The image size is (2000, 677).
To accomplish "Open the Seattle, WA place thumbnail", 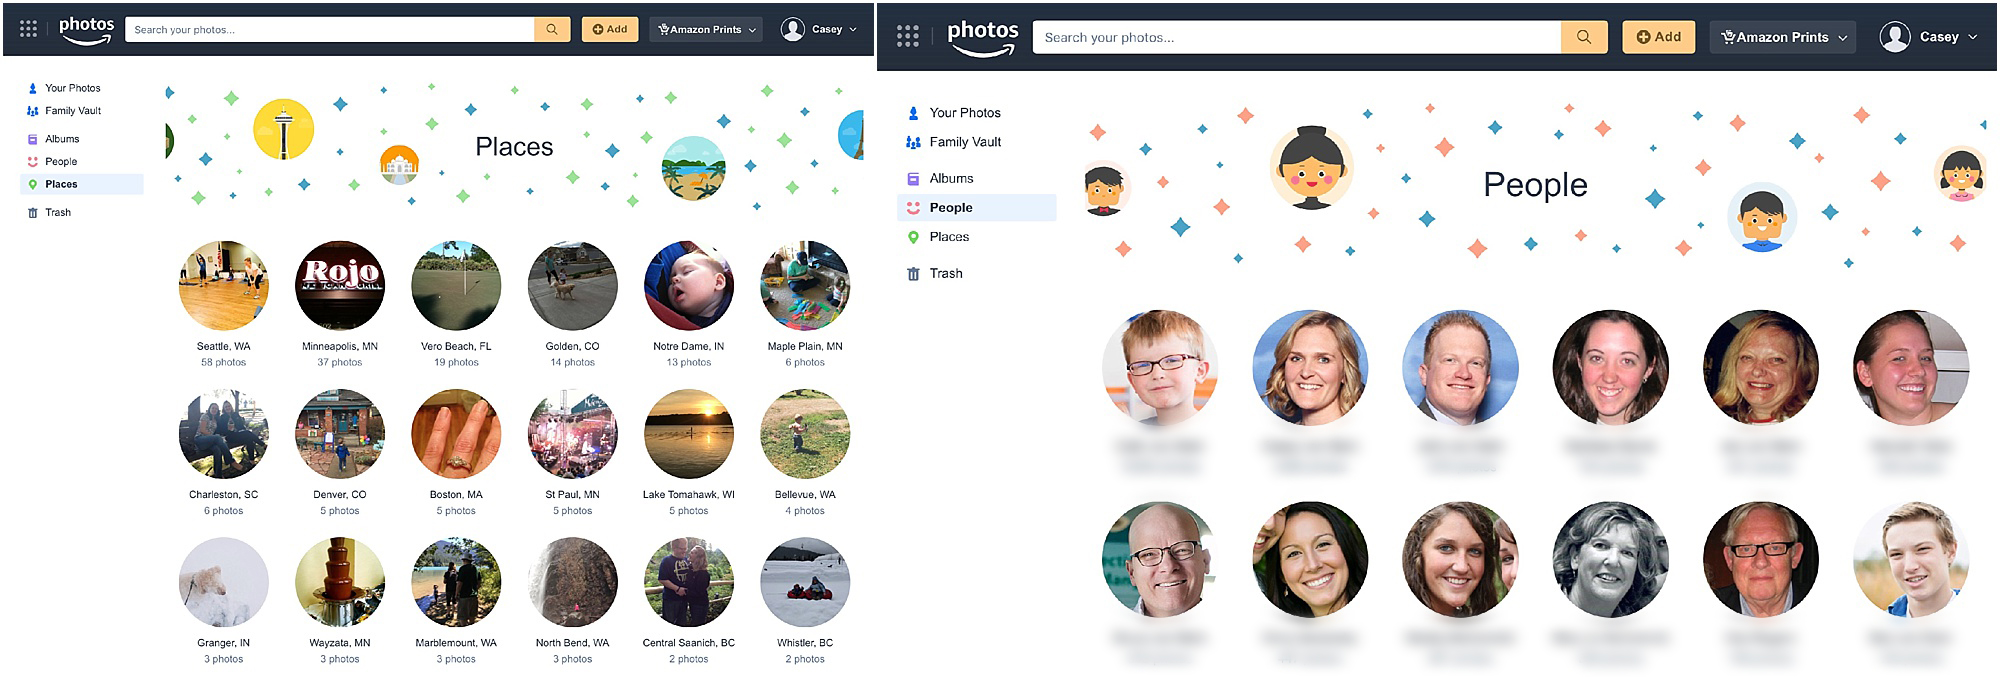I will click(223, 285).
